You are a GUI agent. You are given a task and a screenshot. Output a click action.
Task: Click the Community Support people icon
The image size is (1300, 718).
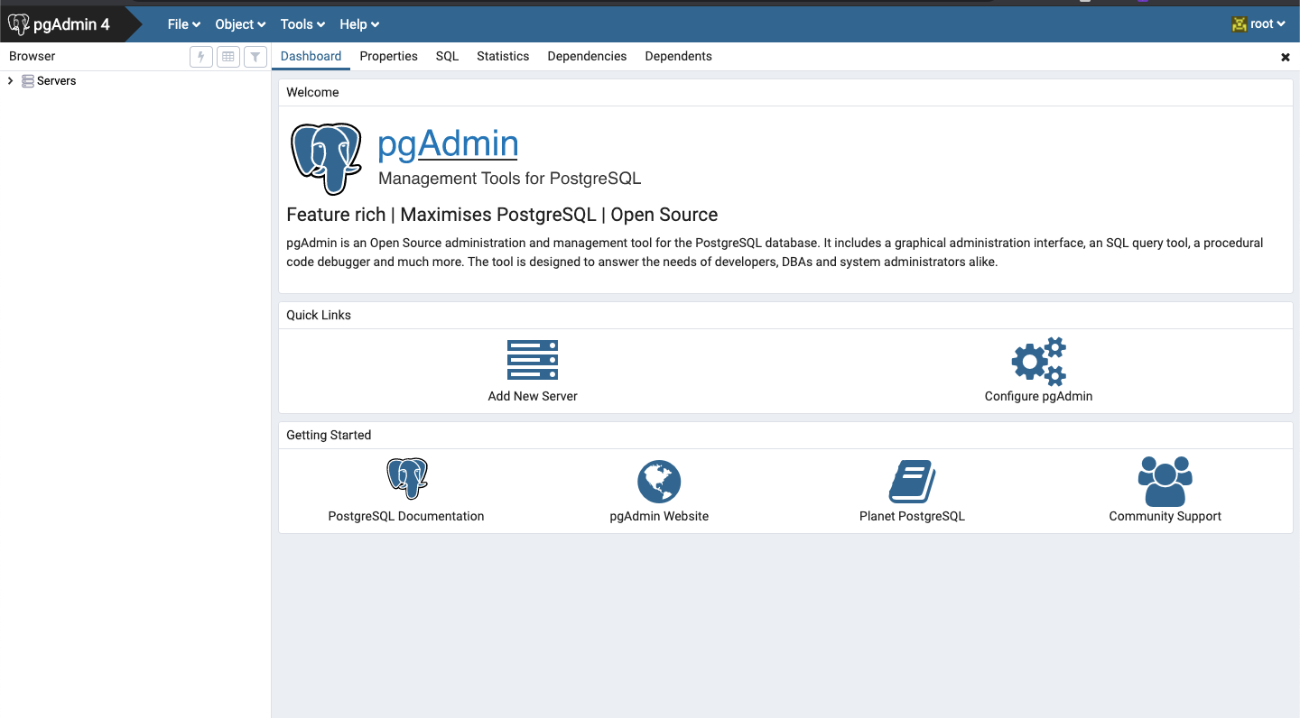click(1165, 482)
